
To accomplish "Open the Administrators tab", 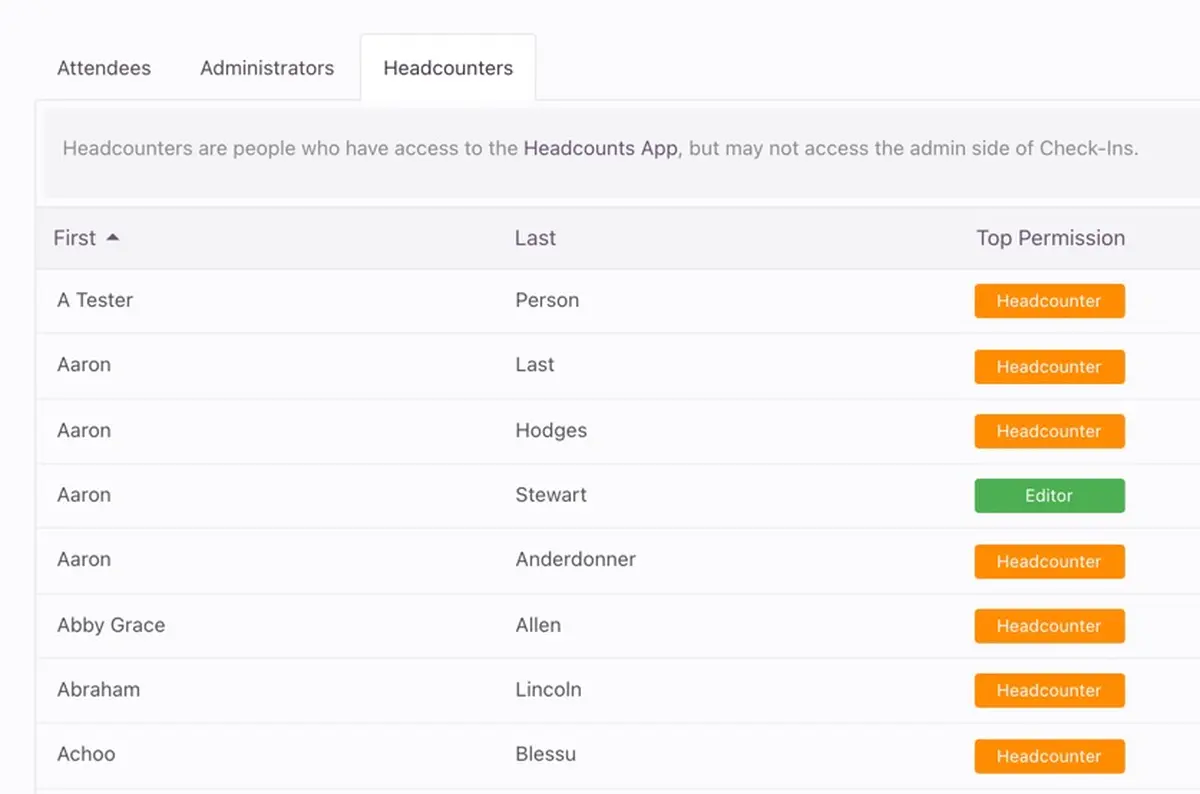I will 267,68.
